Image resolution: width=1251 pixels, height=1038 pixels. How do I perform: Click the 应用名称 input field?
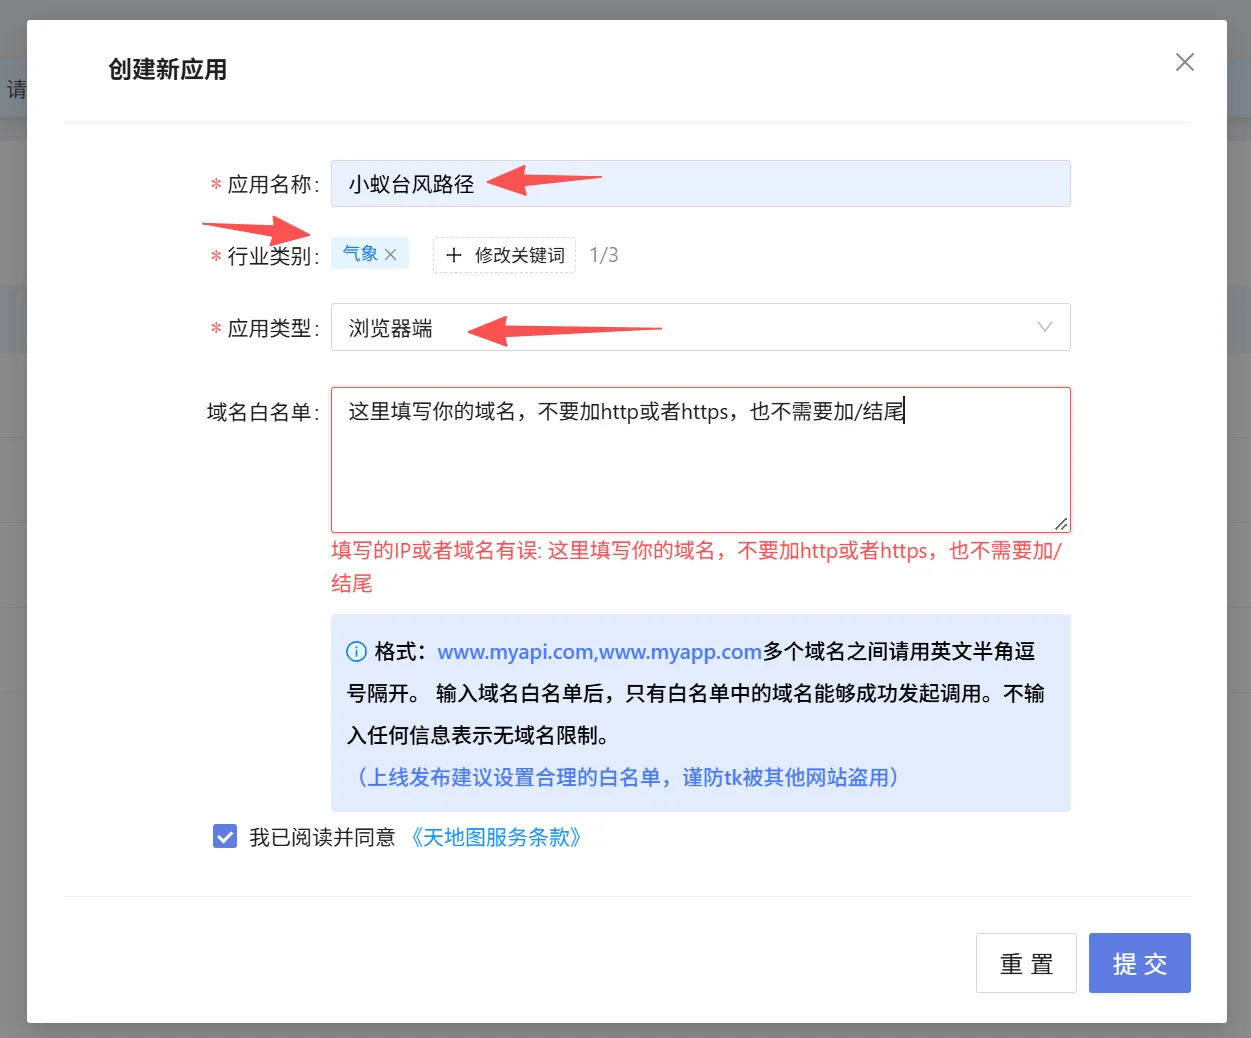pyautogui.click(x=700, y=184)
